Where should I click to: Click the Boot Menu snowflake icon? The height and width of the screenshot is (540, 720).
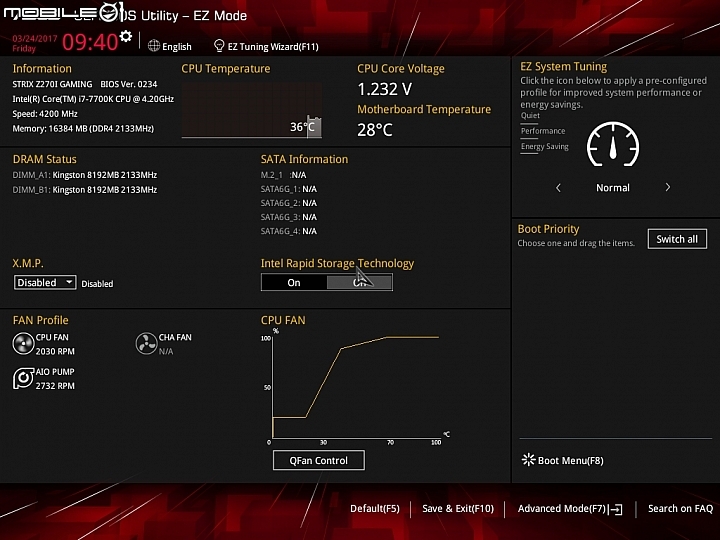coord(529,460)
